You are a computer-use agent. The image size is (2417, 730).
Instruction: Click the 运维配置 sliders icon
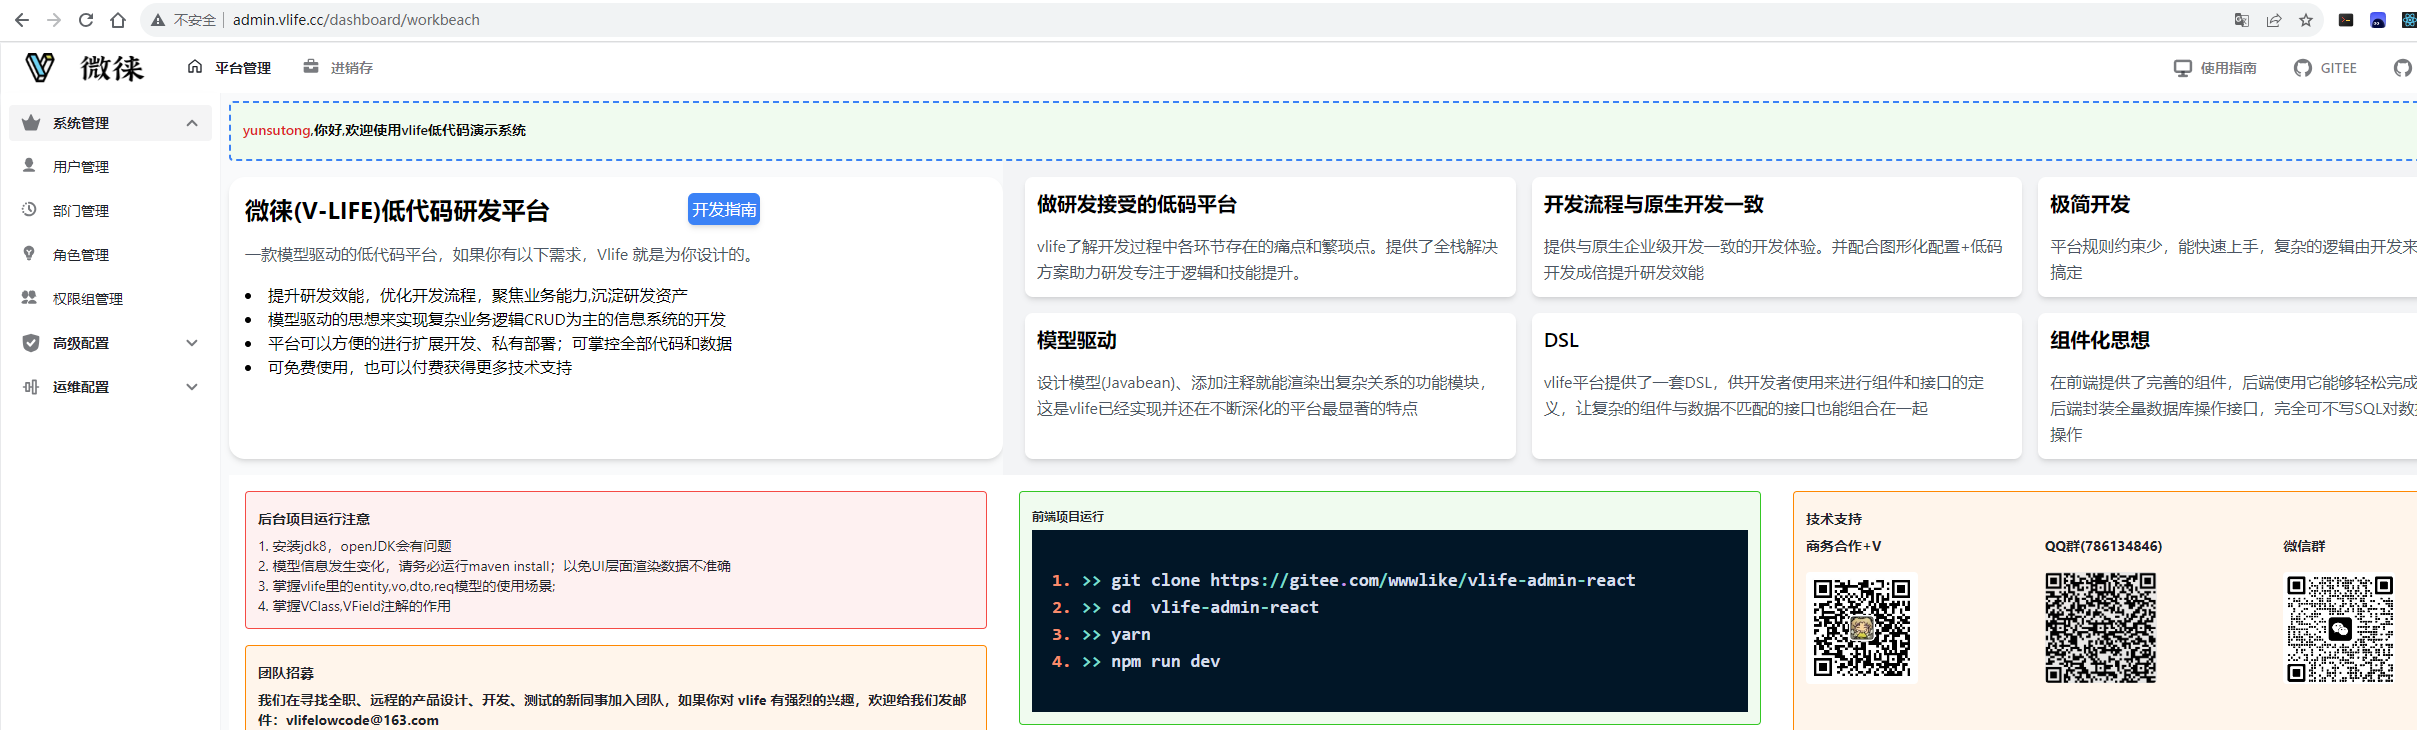pyautogui.click(x=31, y=387)
